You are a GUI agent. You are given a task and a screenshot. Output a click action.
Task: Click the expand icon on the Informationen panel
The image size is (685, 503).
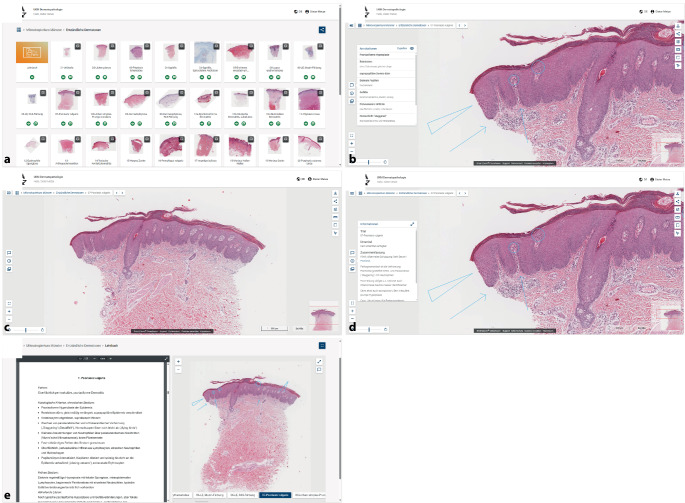tap(412, 224)
